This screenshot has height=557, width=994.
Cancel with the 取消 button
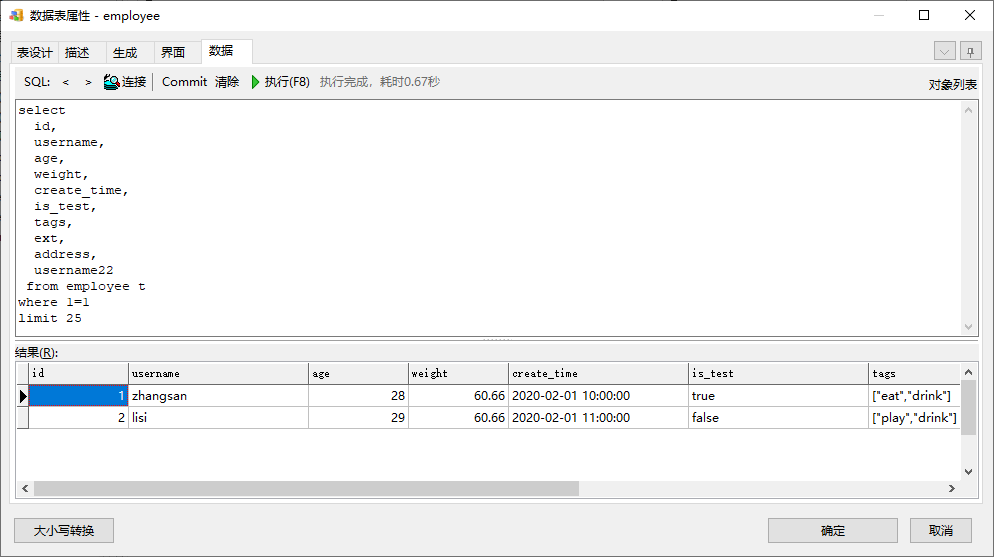[x=941, y=530]
